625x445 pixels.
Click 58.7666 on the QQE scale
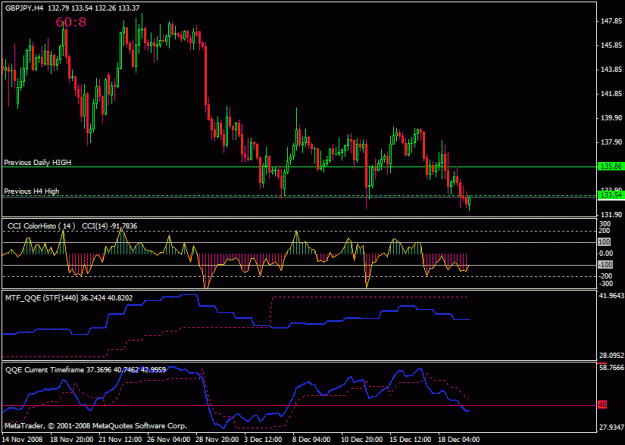pos(612,367)
